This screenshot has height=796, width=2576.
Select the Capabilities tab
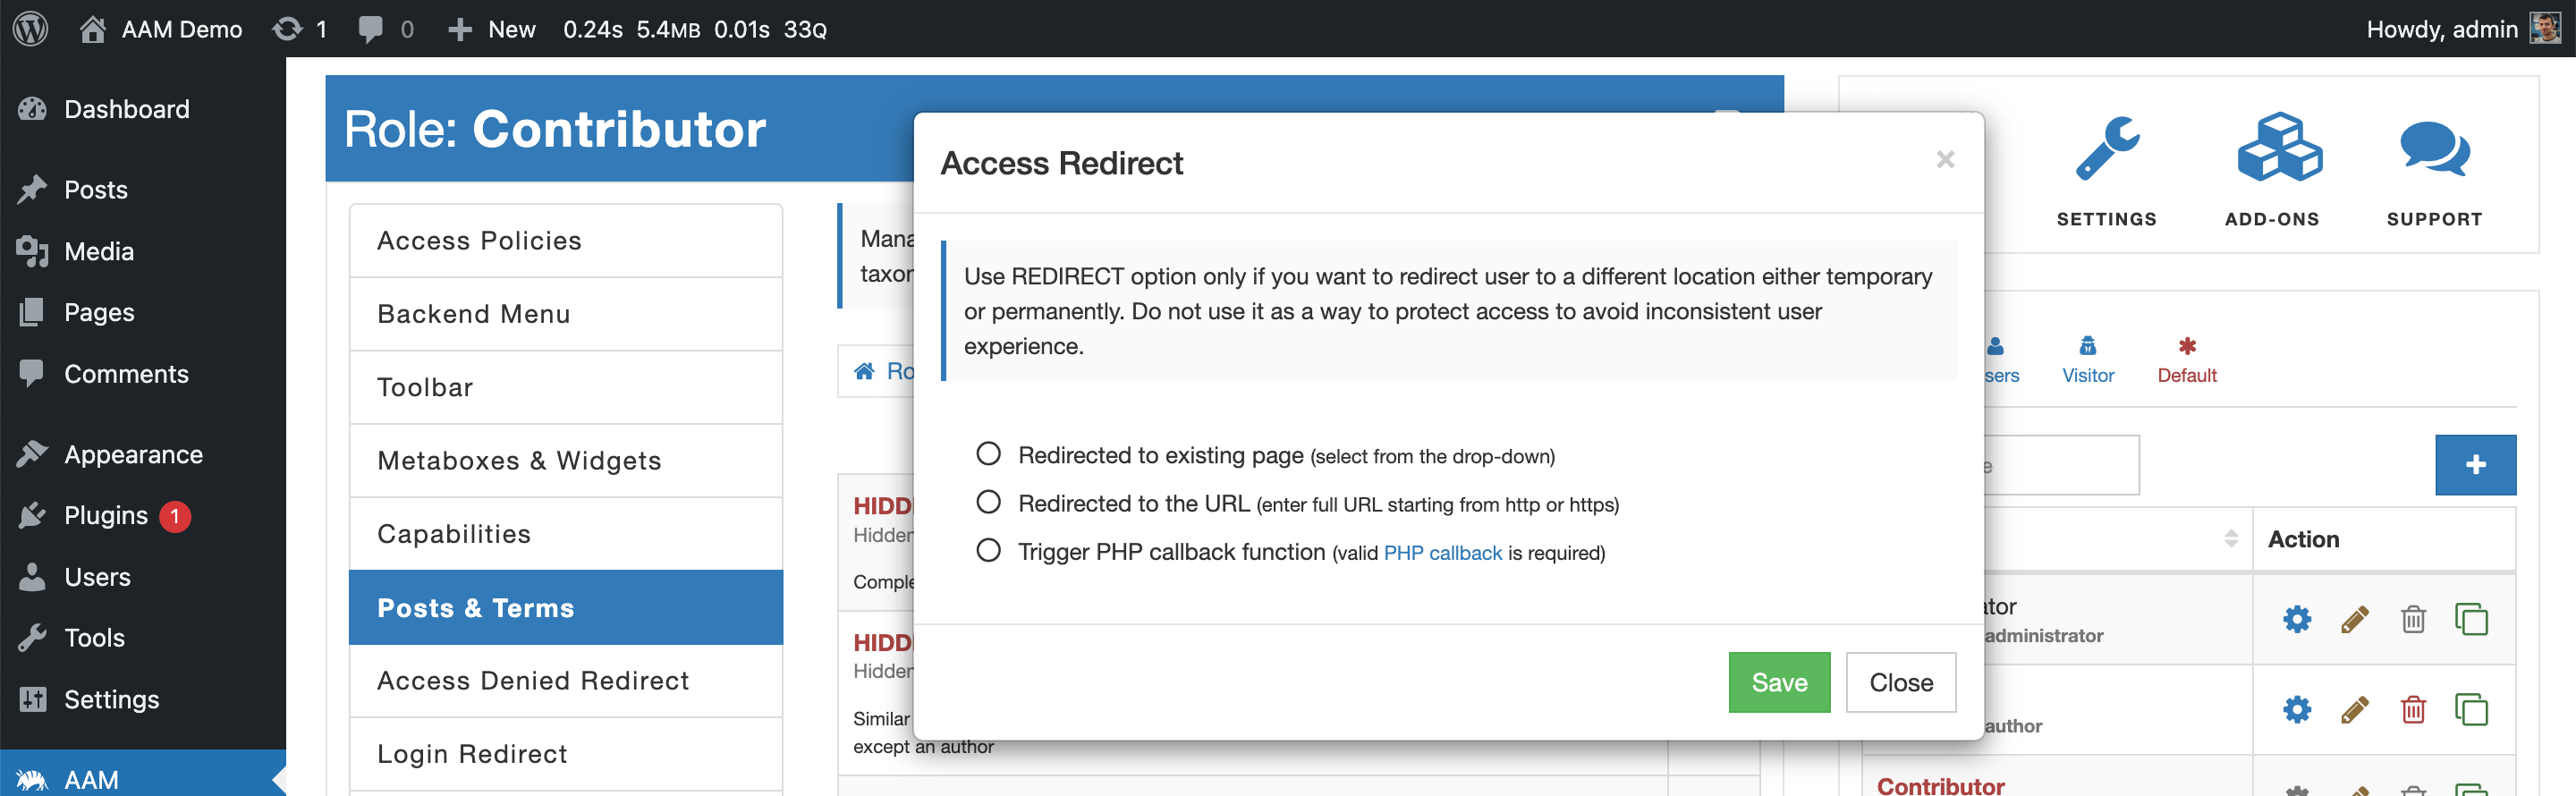(x=566, y=534)
